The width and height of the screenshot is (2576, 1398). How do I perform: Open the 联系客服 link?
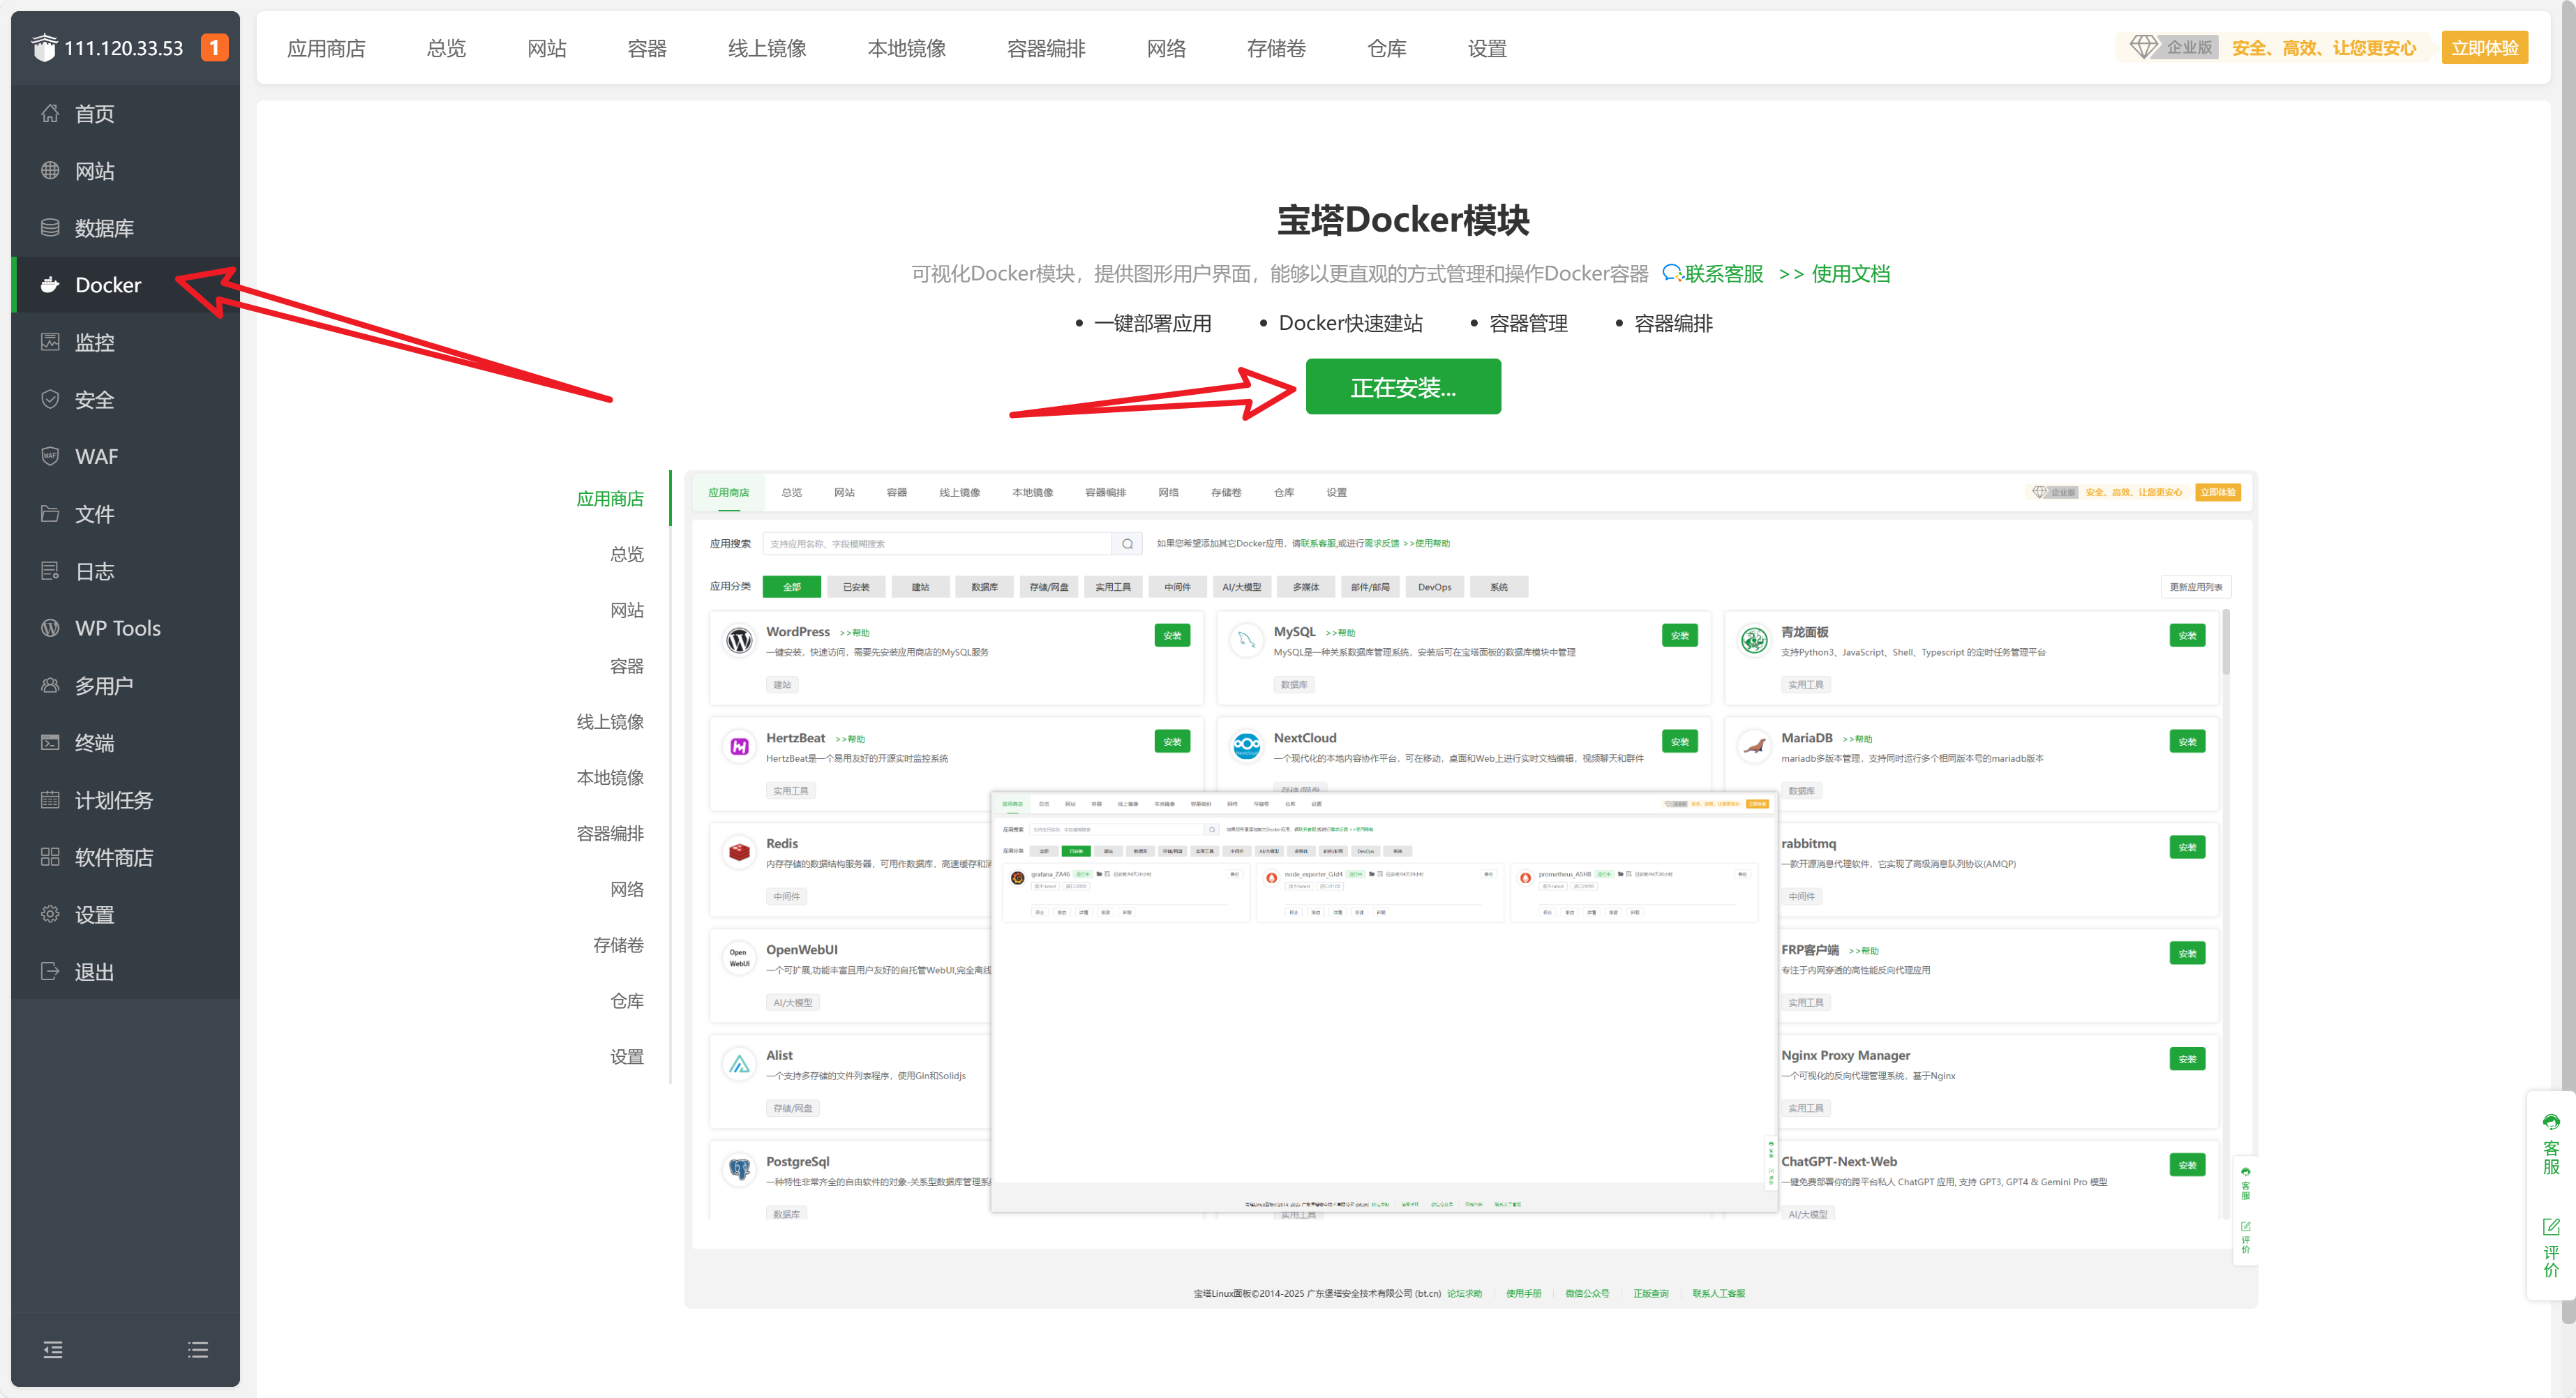1713,274
